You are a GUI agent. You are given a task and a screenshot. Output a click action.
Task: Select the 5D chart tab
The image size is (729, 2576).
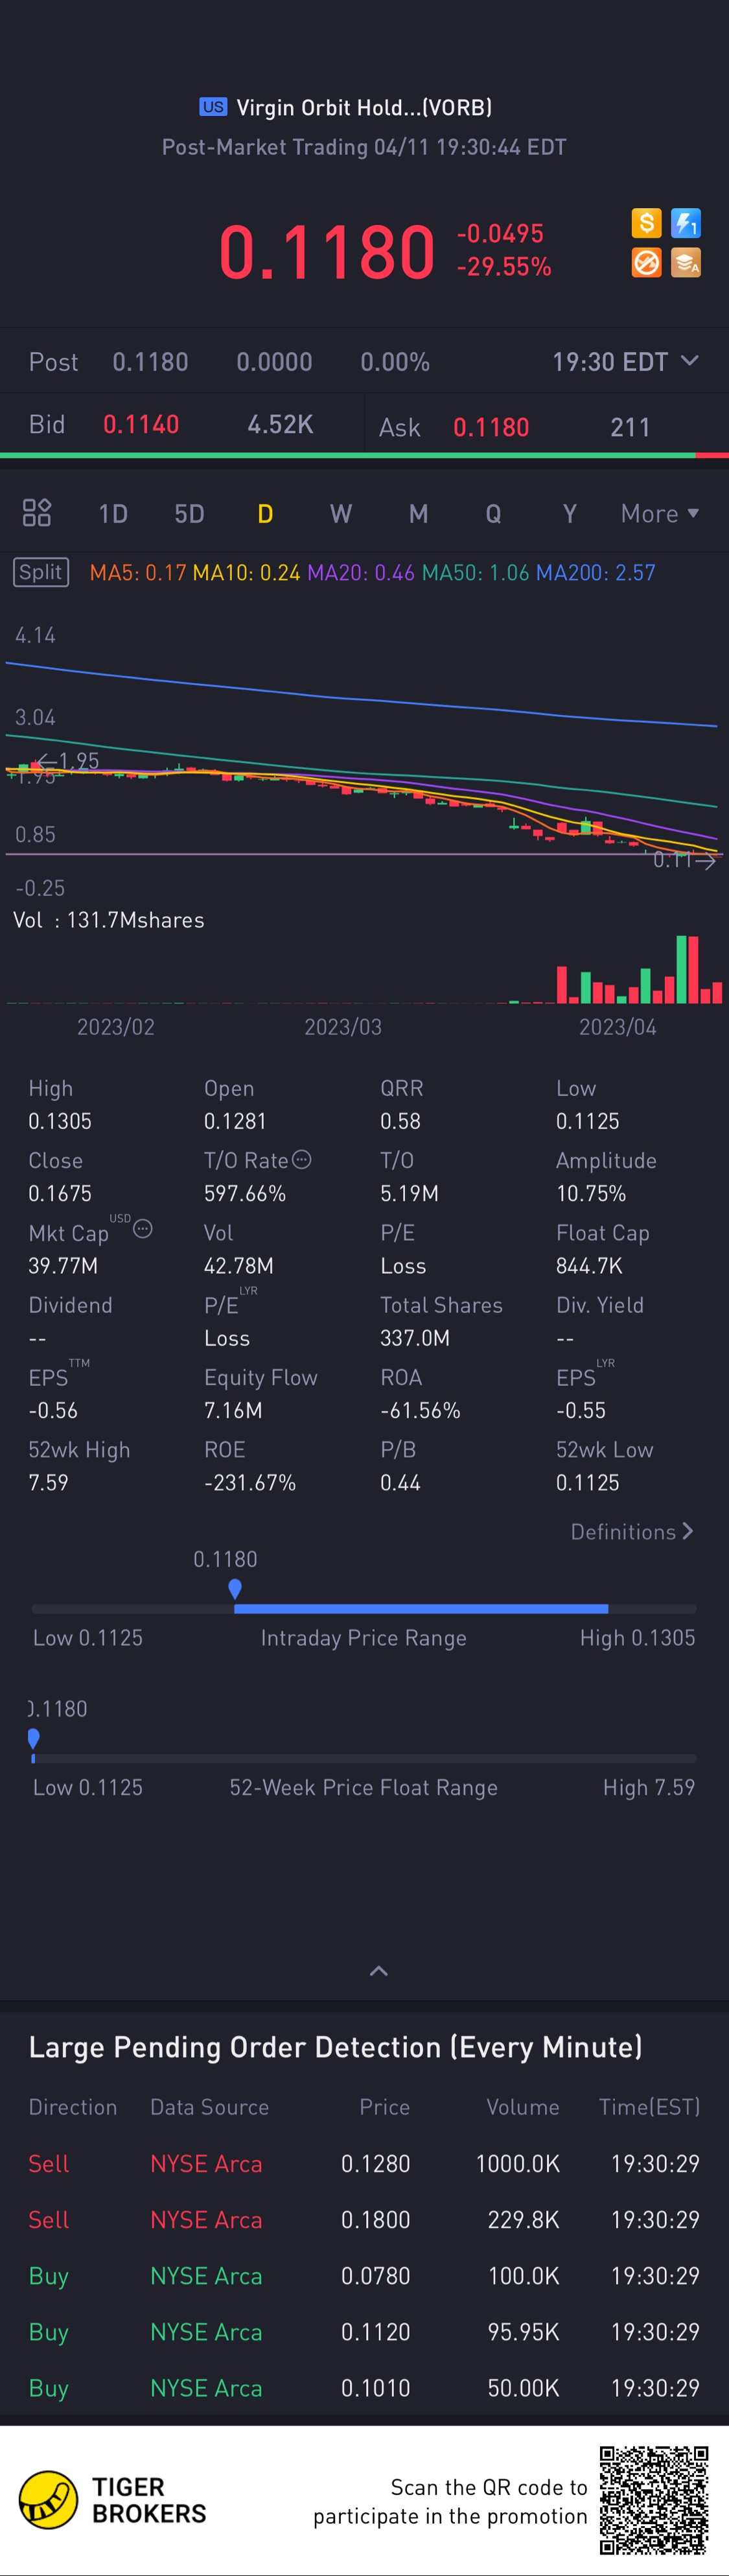tap(189, 514)
